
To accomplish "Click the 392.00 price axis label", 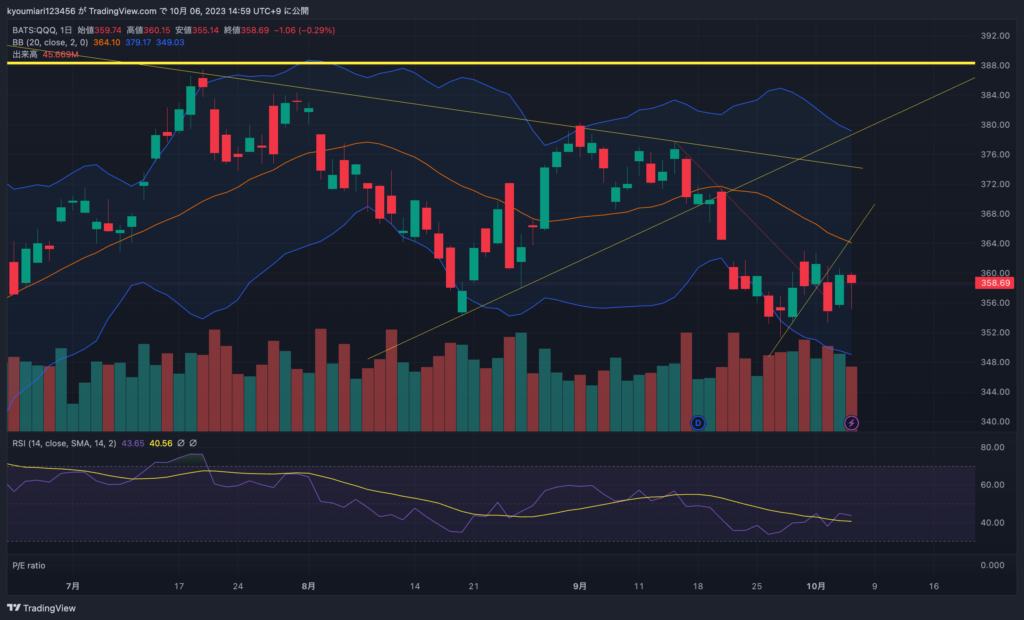I will 995,36.
